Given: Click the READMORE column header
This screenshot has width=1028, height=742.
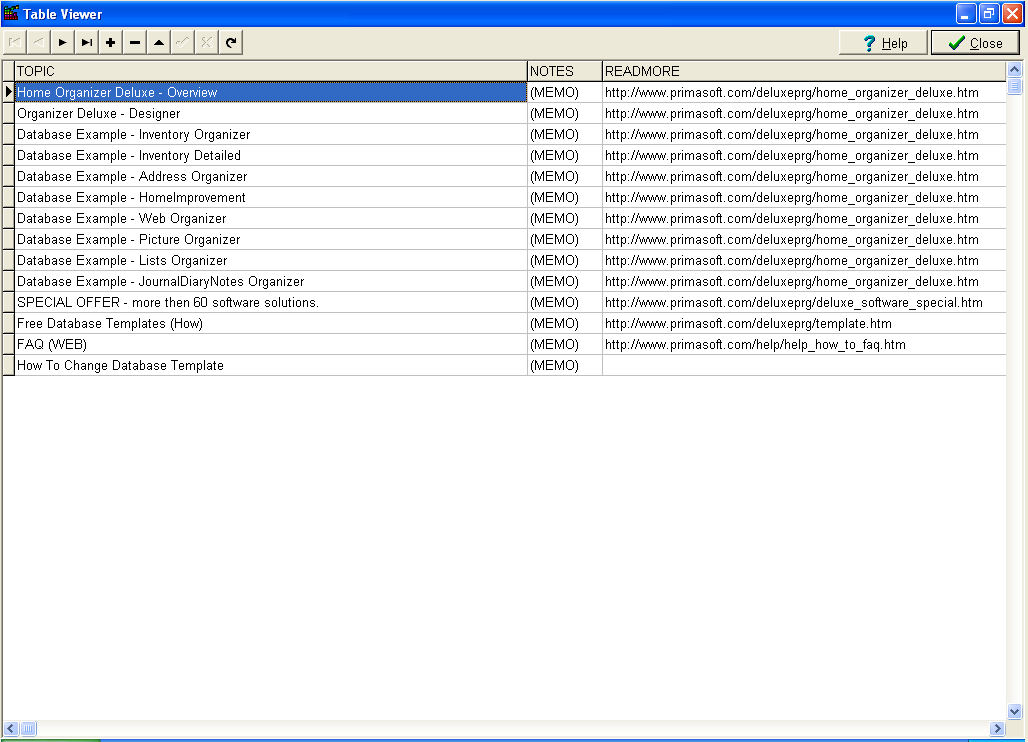Looking at the screenshot, I should [804, 71].
